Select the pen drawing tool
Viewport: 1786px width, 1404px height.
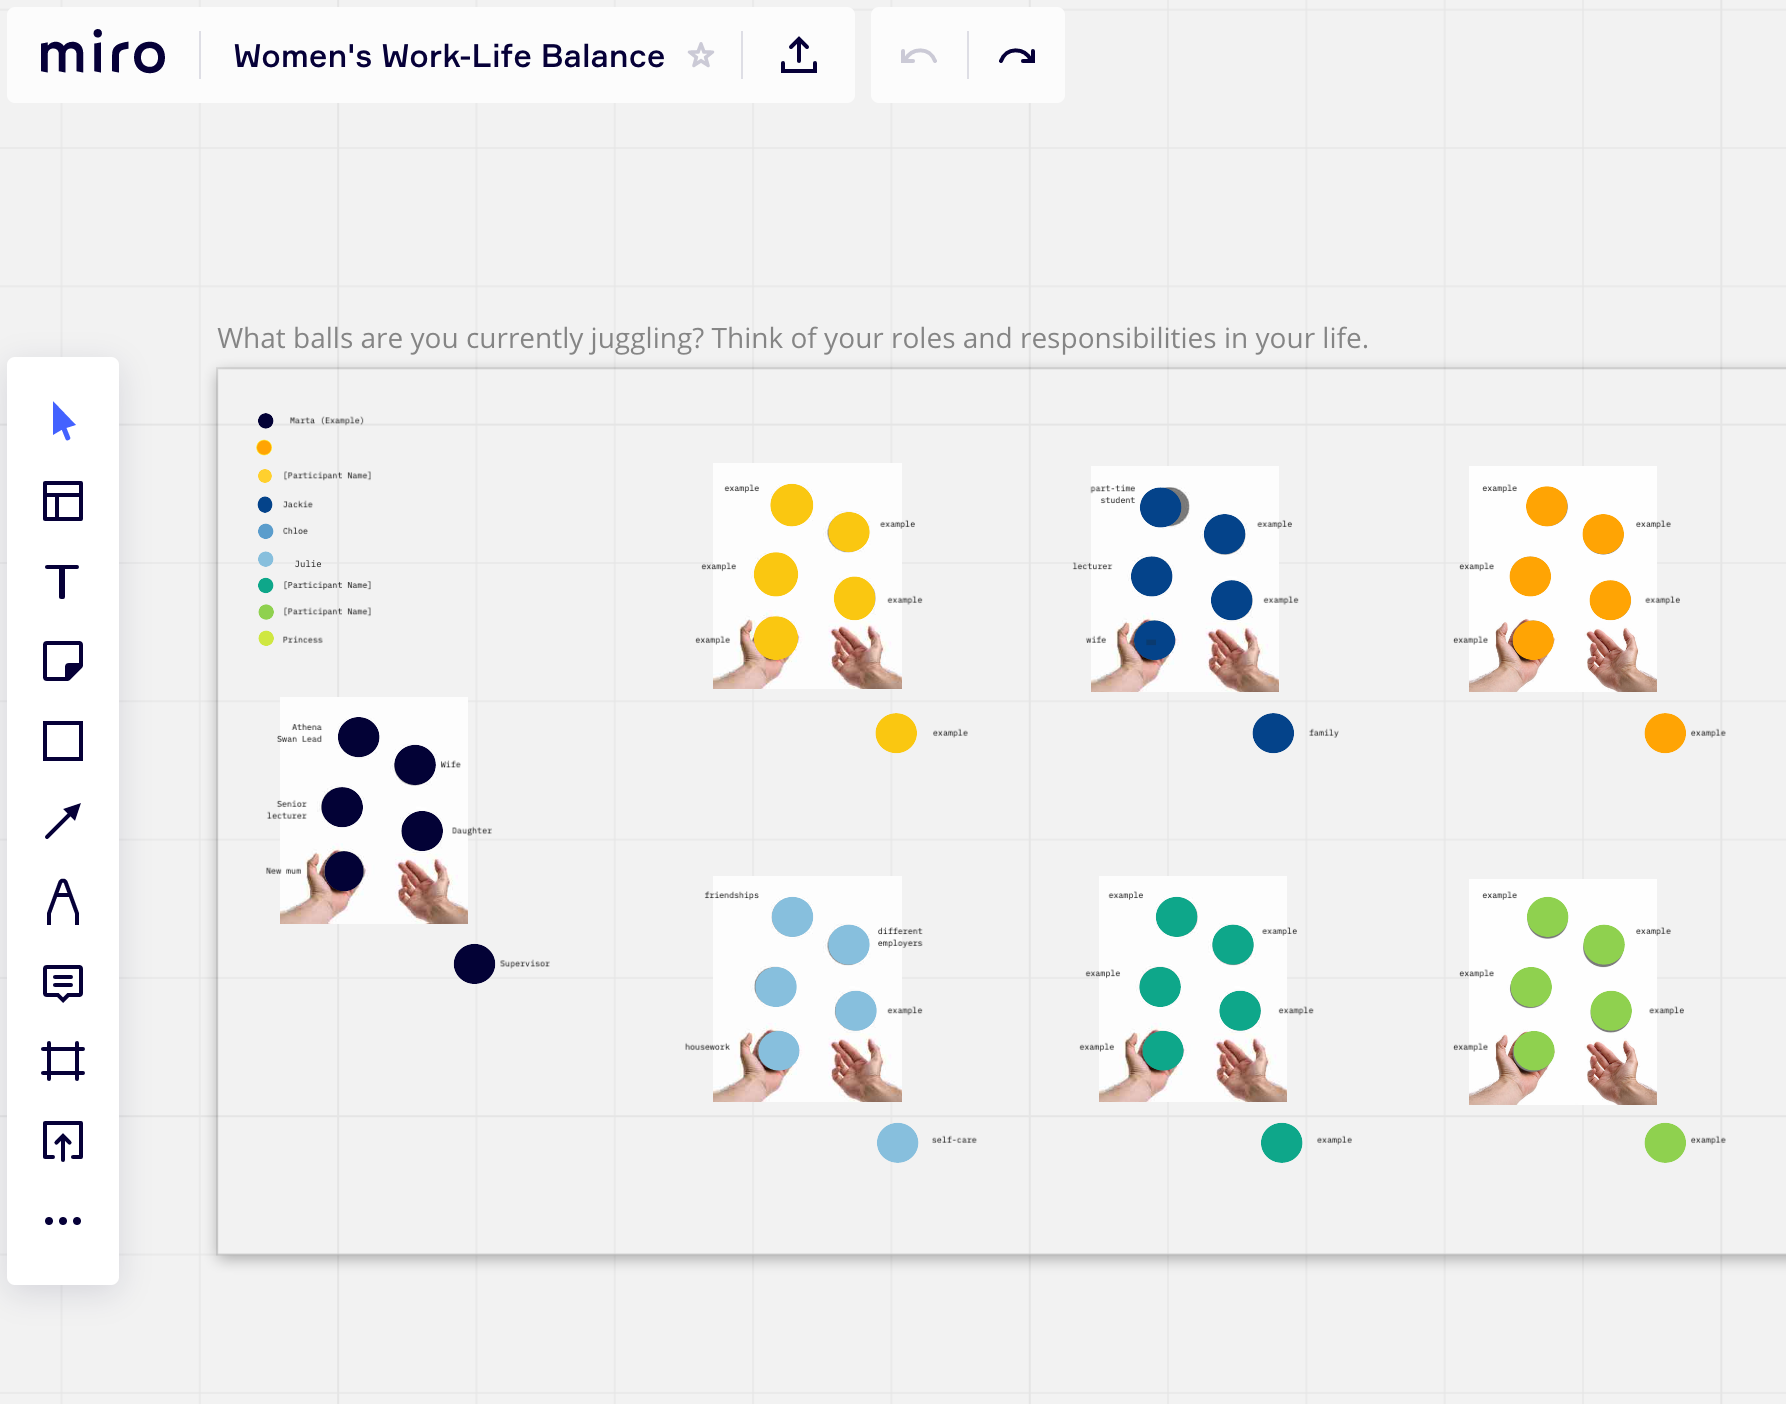(63, 901)
